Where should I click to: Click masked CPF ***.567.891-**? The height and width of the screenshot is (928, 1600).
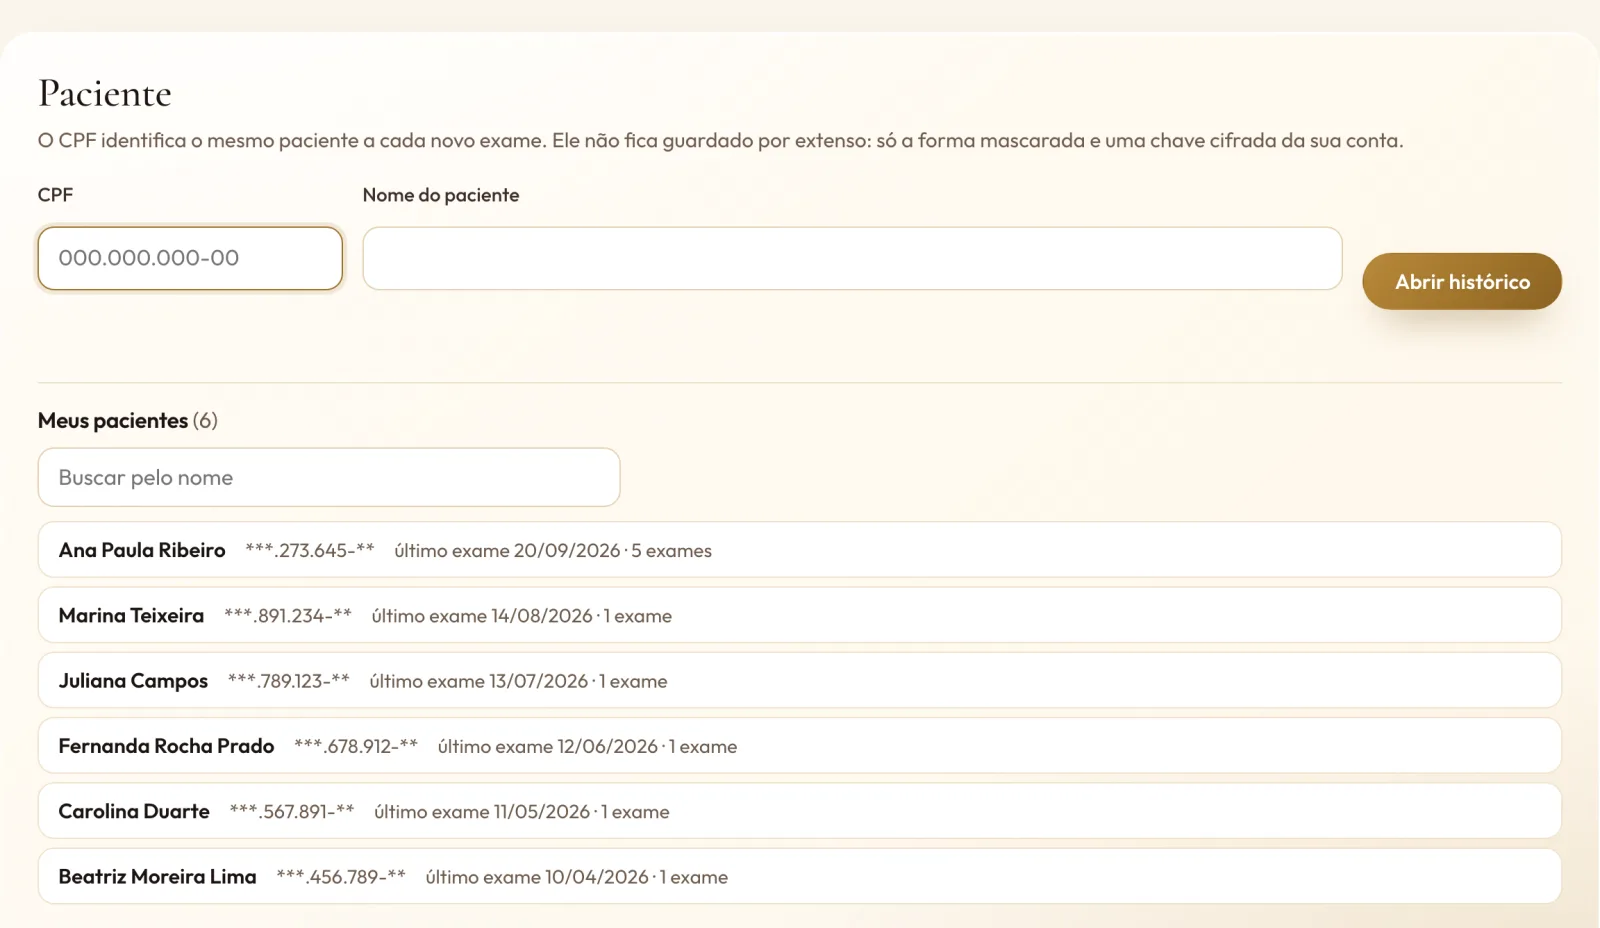(x=292, y=811)
